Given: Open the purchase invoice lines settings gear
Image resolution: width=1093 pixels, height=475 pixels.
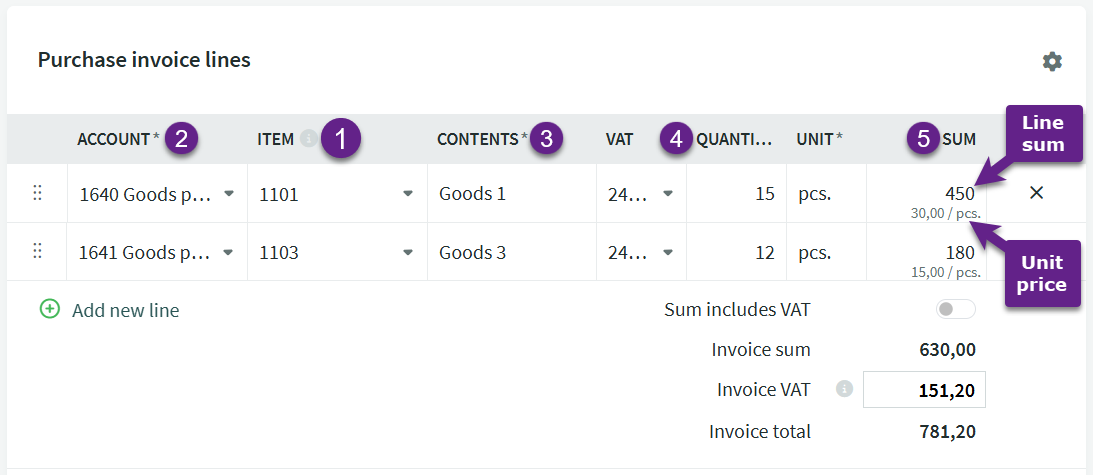Looking at the screenshot, I should pos(1052,61).
